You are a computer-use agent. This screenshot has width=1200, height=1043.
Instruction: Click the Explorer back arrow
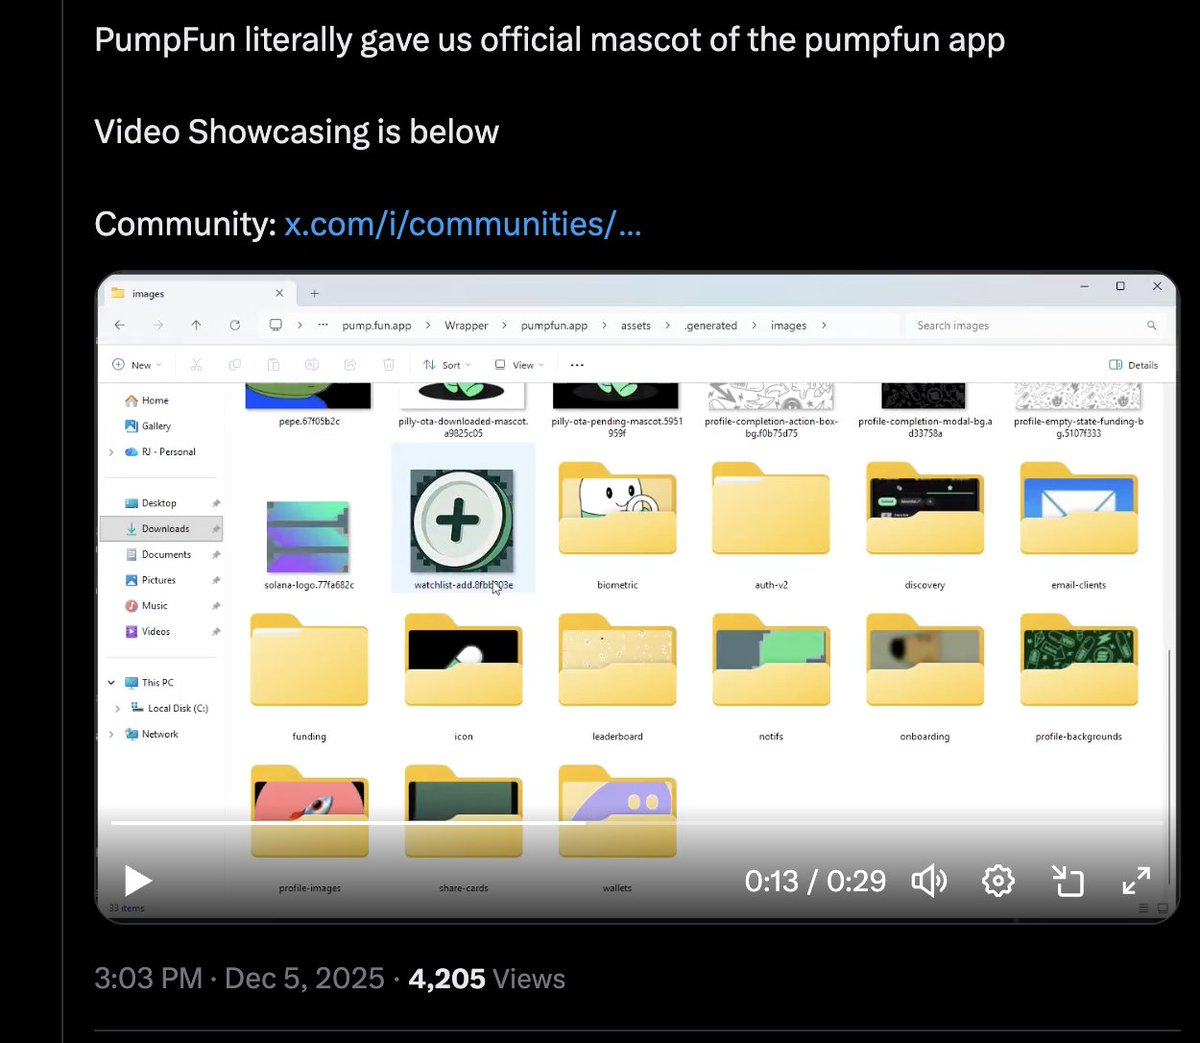tap(119, 325)
